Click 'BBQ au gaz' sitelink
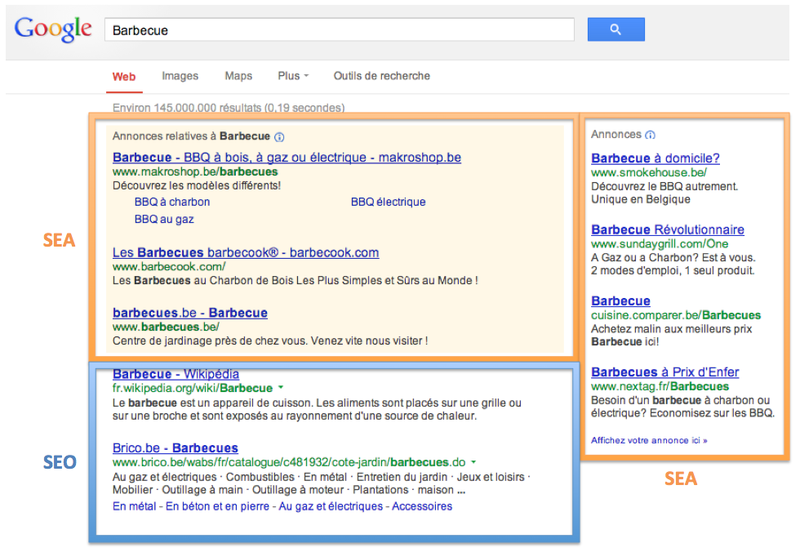 click(164, 219)
